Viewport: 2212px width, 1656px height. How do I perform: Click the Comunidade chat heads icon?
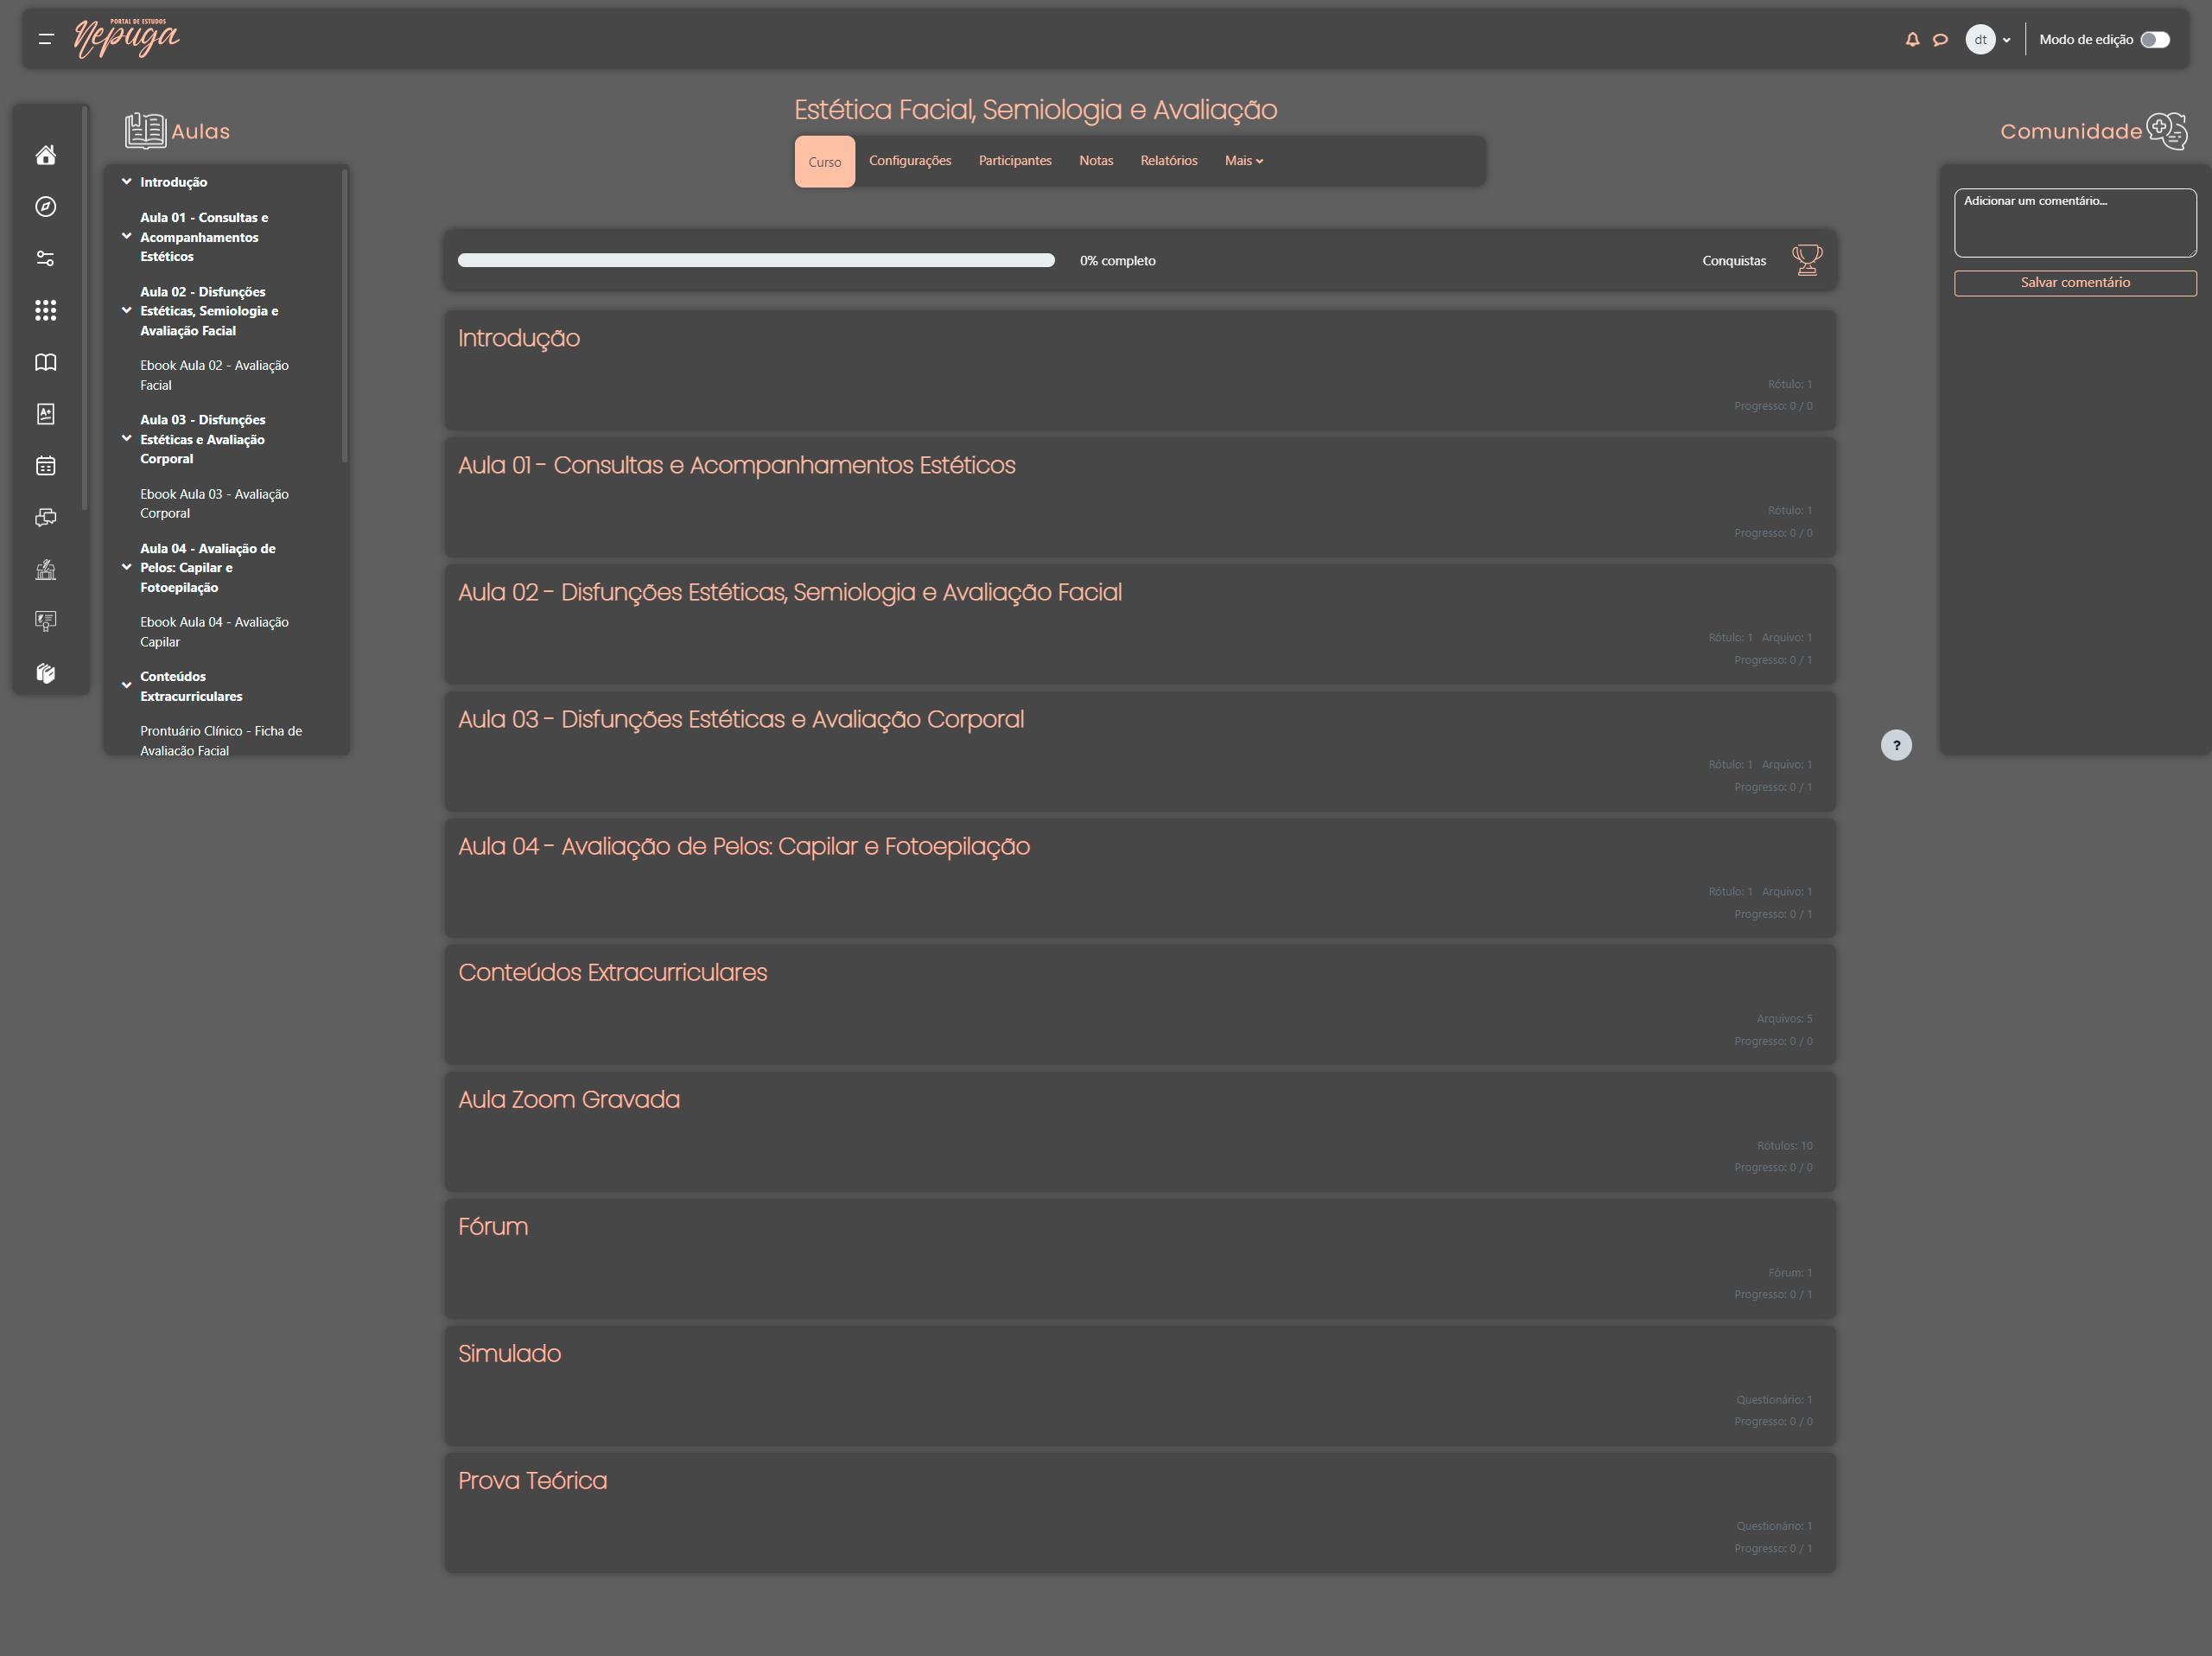coord(2167,131)
